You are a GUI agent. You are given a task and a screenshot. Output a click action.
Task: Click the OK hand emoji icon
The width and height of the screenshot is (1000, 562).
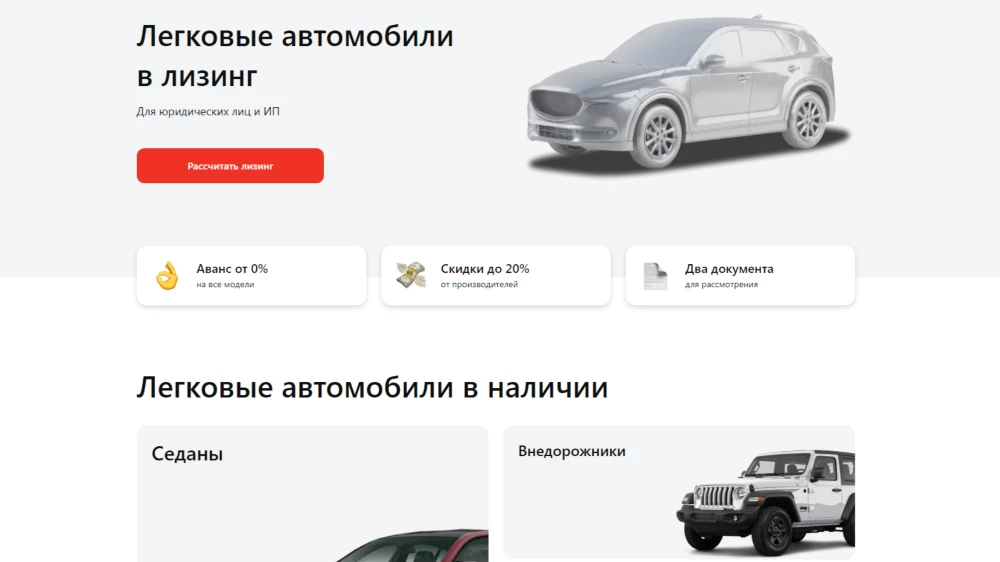click(167, 276)
